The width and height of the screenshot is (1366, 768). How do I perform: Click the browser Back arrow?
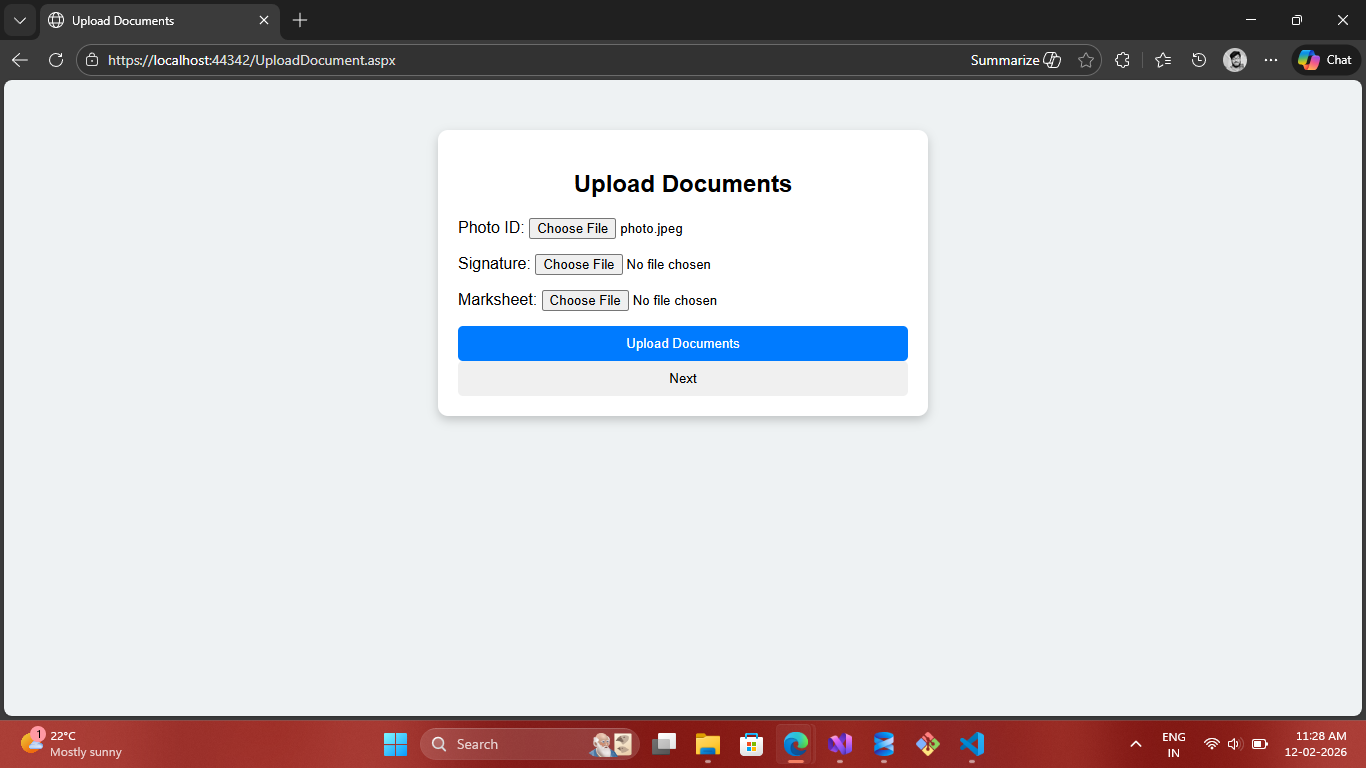pyautogui.click(x=20, y=60)
